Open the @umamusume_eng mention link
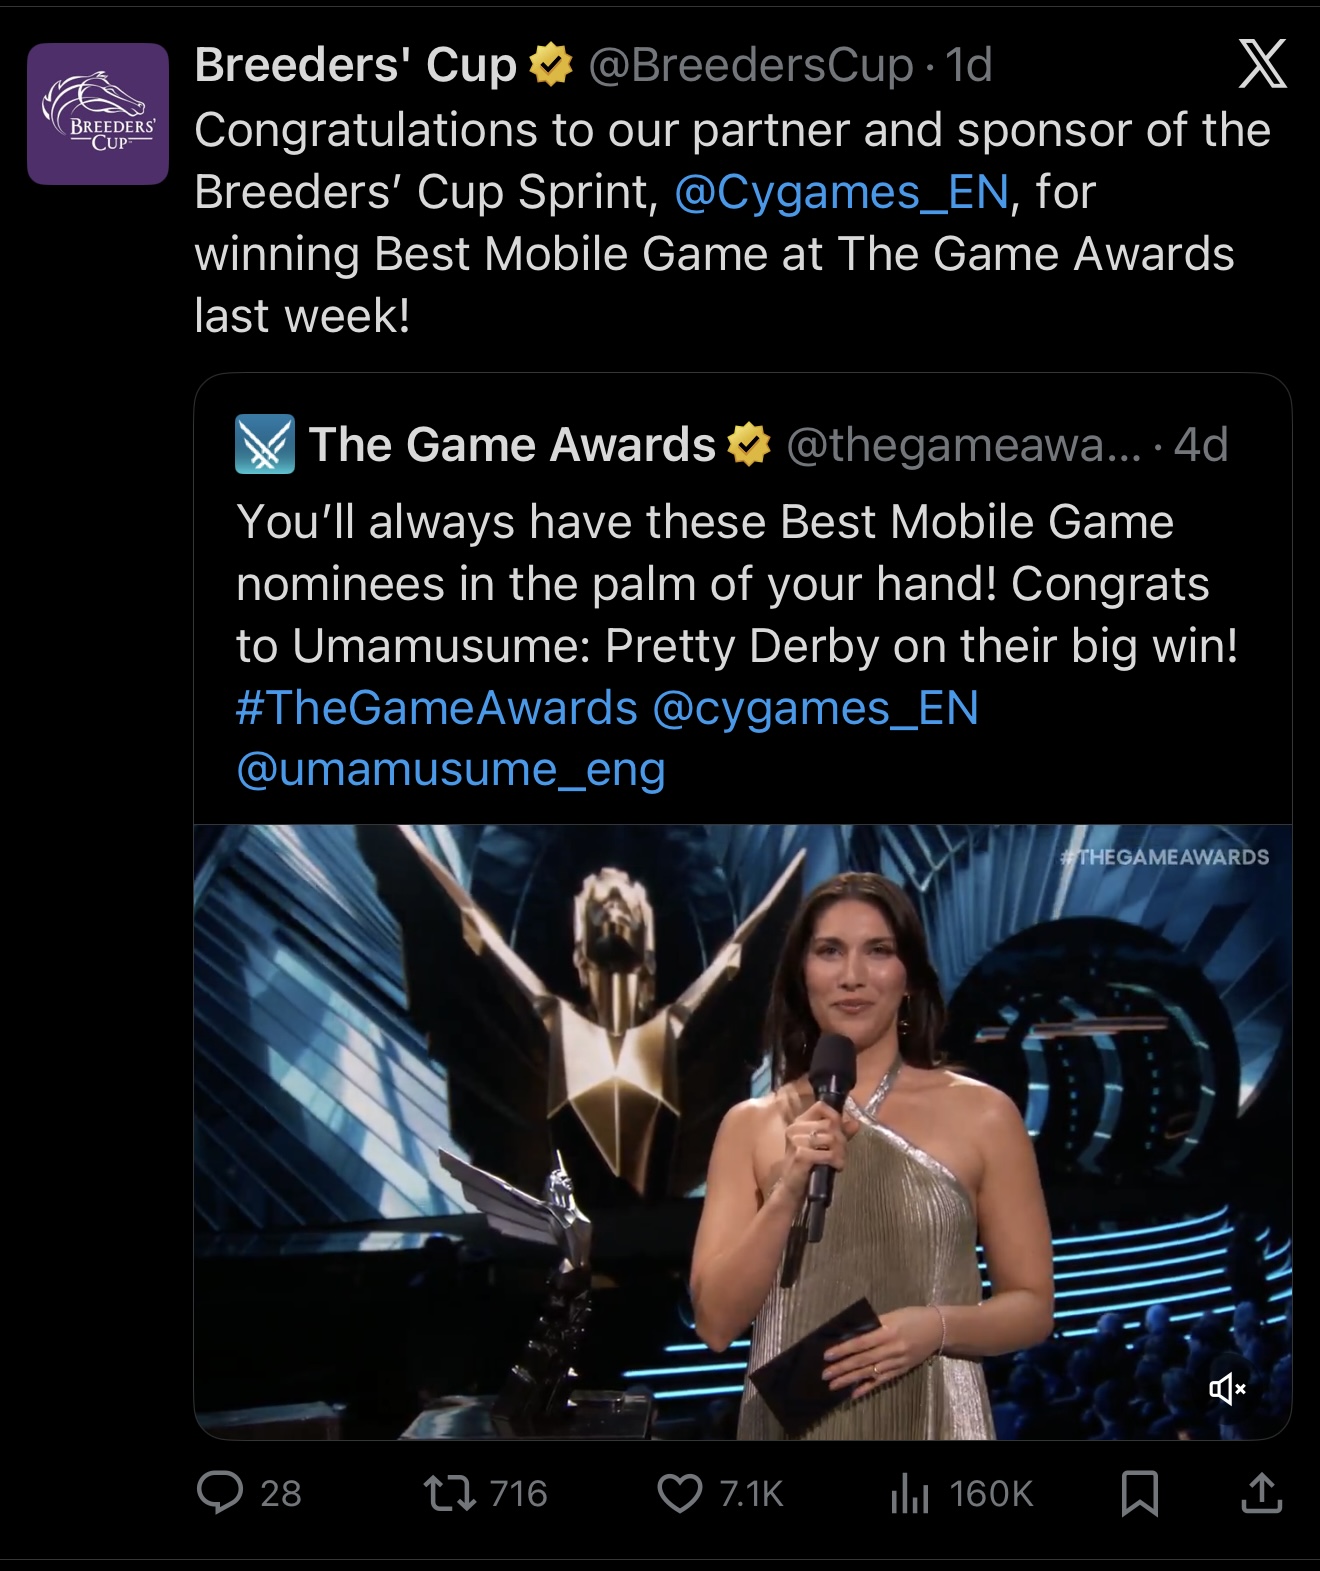Image resolution: width=1320 pixels, height=1571 pixels. pyautogui.click(x=451, y=770)
